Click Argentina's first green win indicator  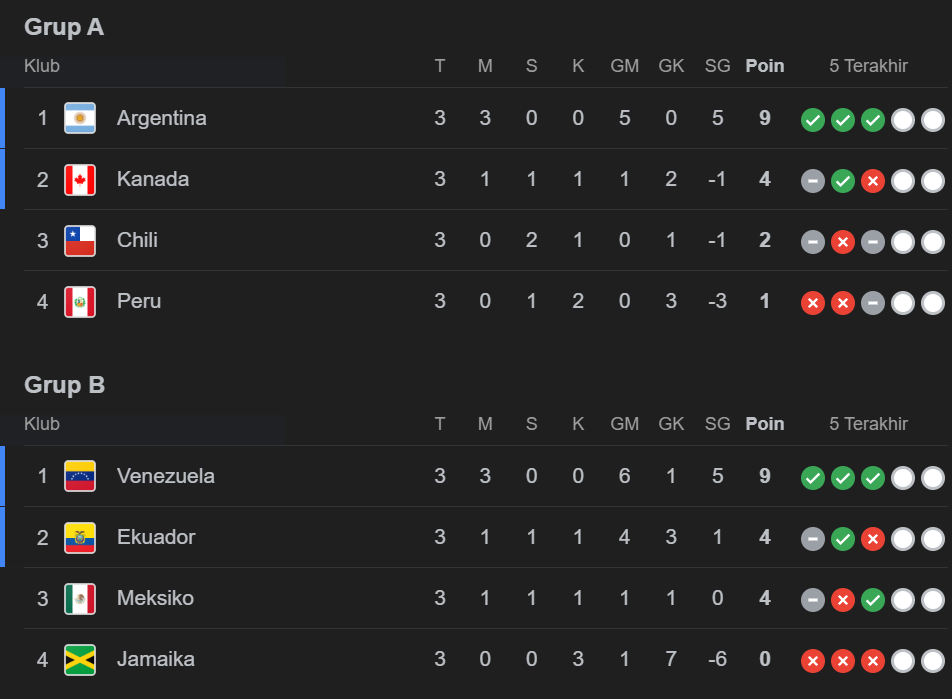point(813,121)
